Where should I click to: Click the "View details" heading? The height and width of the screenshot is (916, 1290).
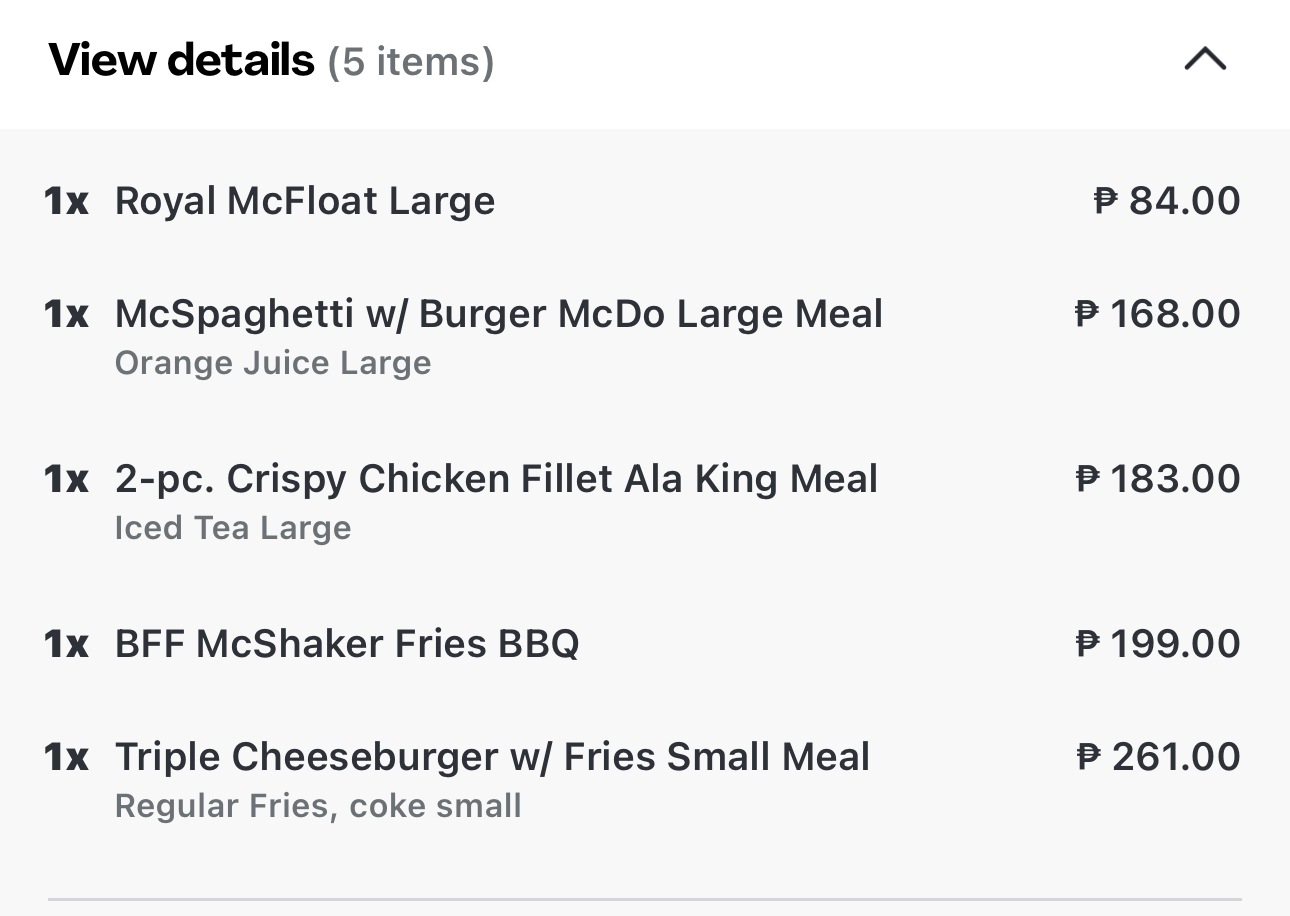point(181,61)
